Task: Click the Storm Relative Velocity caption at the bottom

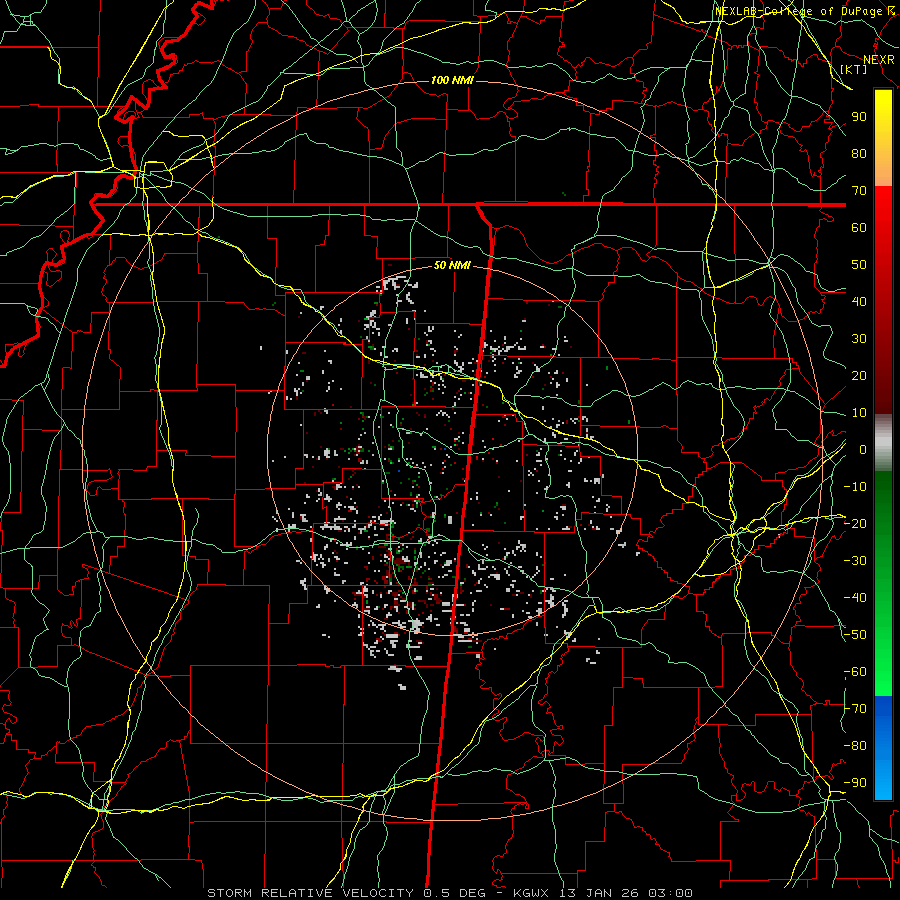Action: pyautogui.click(x=450, y=893)
